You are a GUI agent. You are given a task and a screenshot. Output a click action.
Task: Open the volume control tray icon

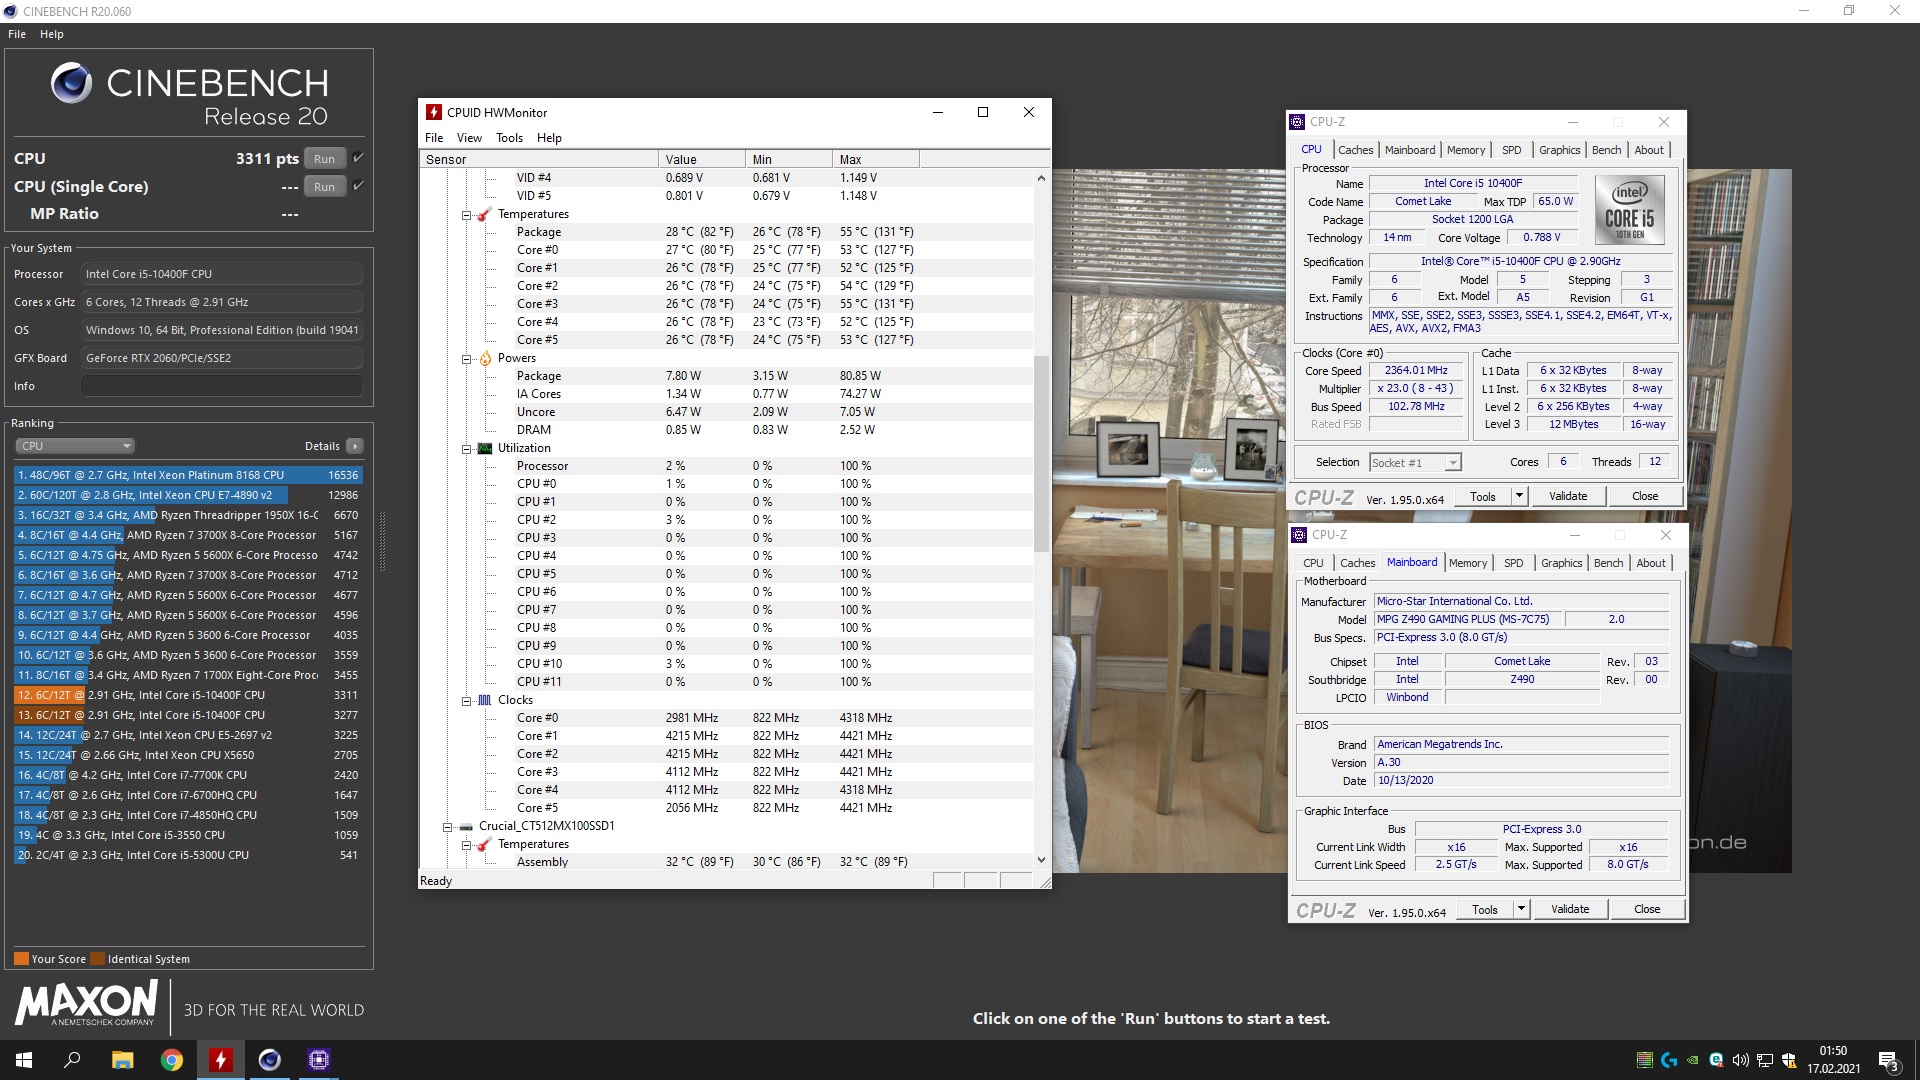pos(1740,1060)
